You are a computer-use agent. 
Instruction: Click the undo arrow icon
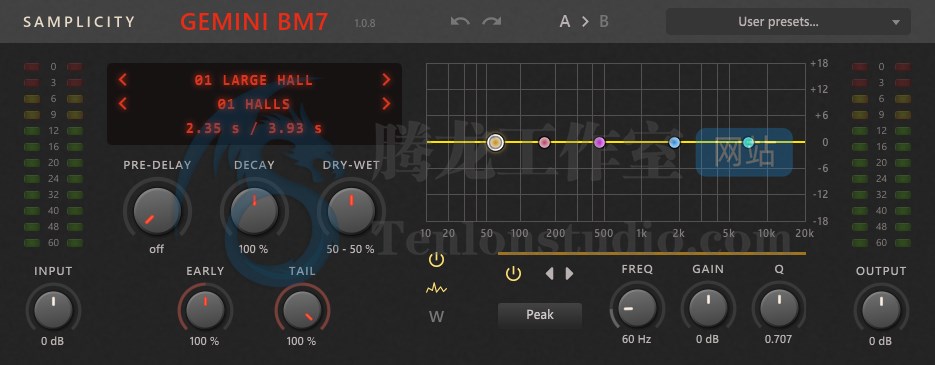(x=460, y=21)
